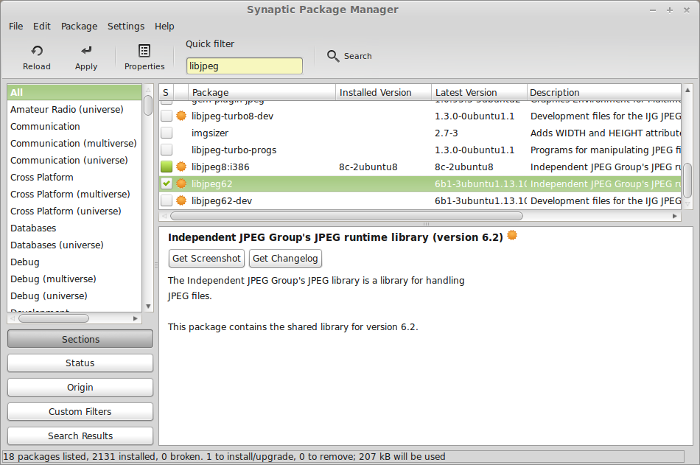
Task: Toggle the status checkbox for libjpeg-turbo8-dev
Action: (x=167, y=116)
